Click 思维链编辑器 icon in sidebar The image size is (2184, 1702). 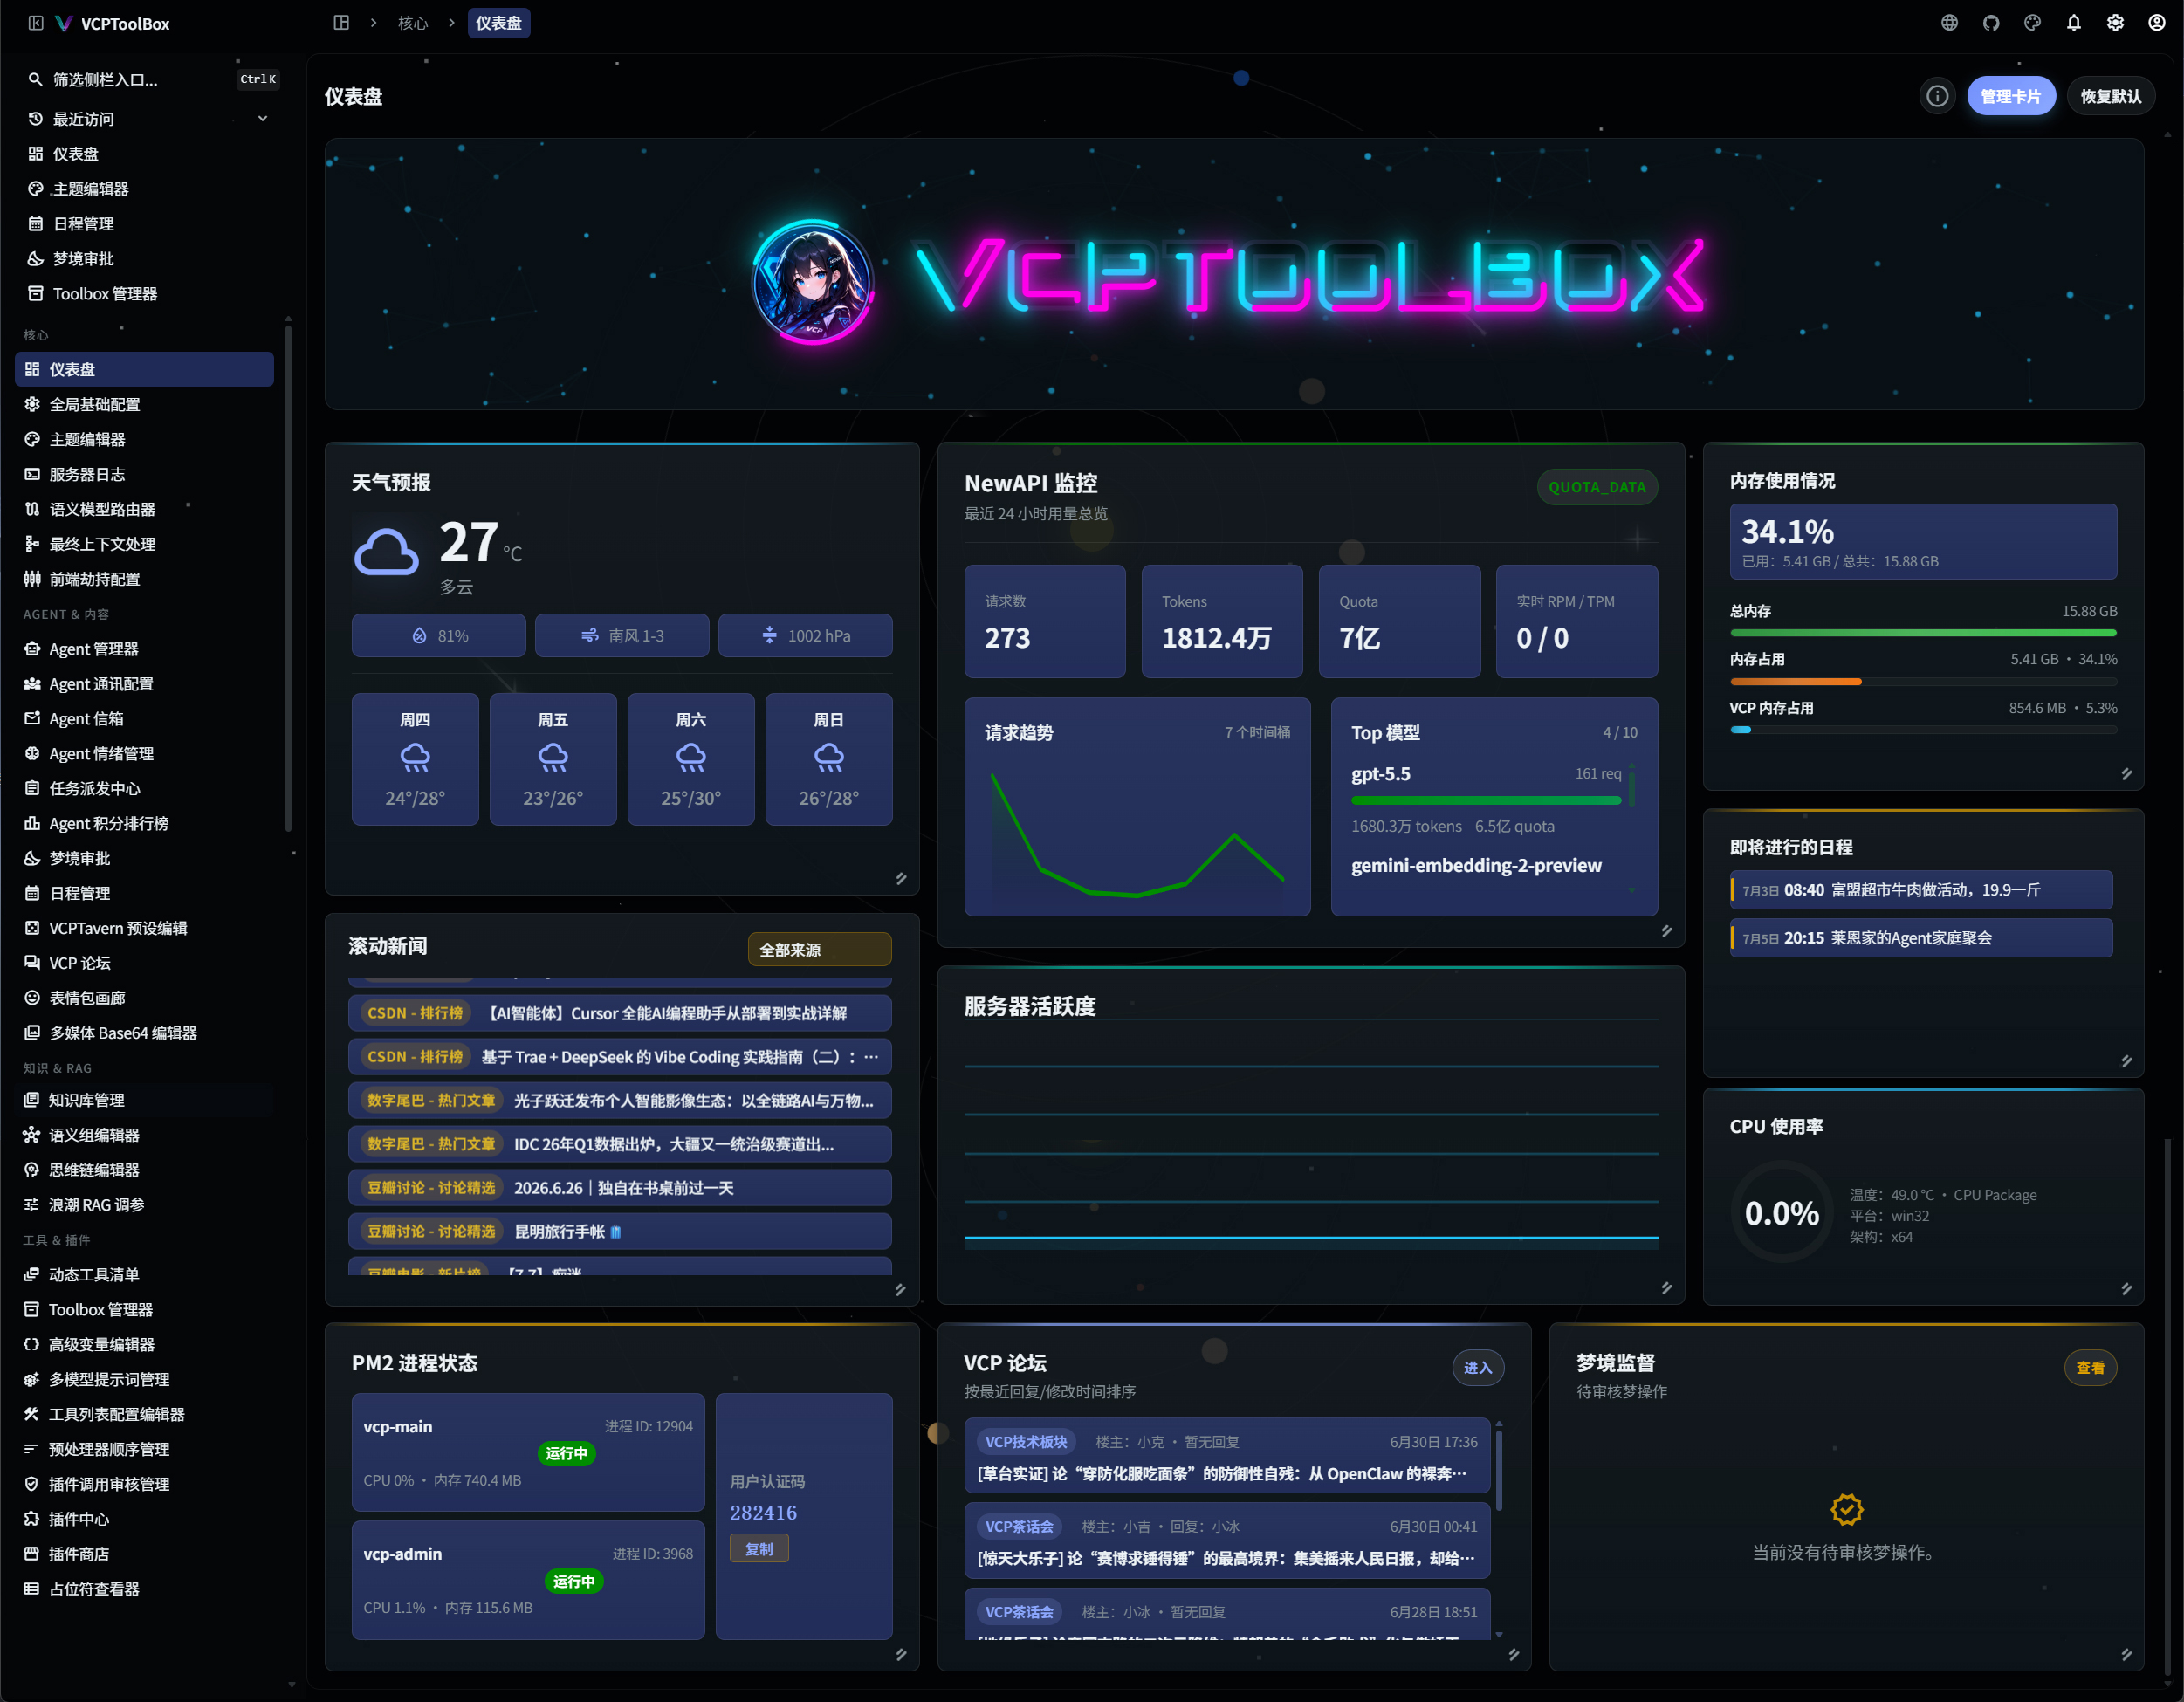[x=32, y=1170]
